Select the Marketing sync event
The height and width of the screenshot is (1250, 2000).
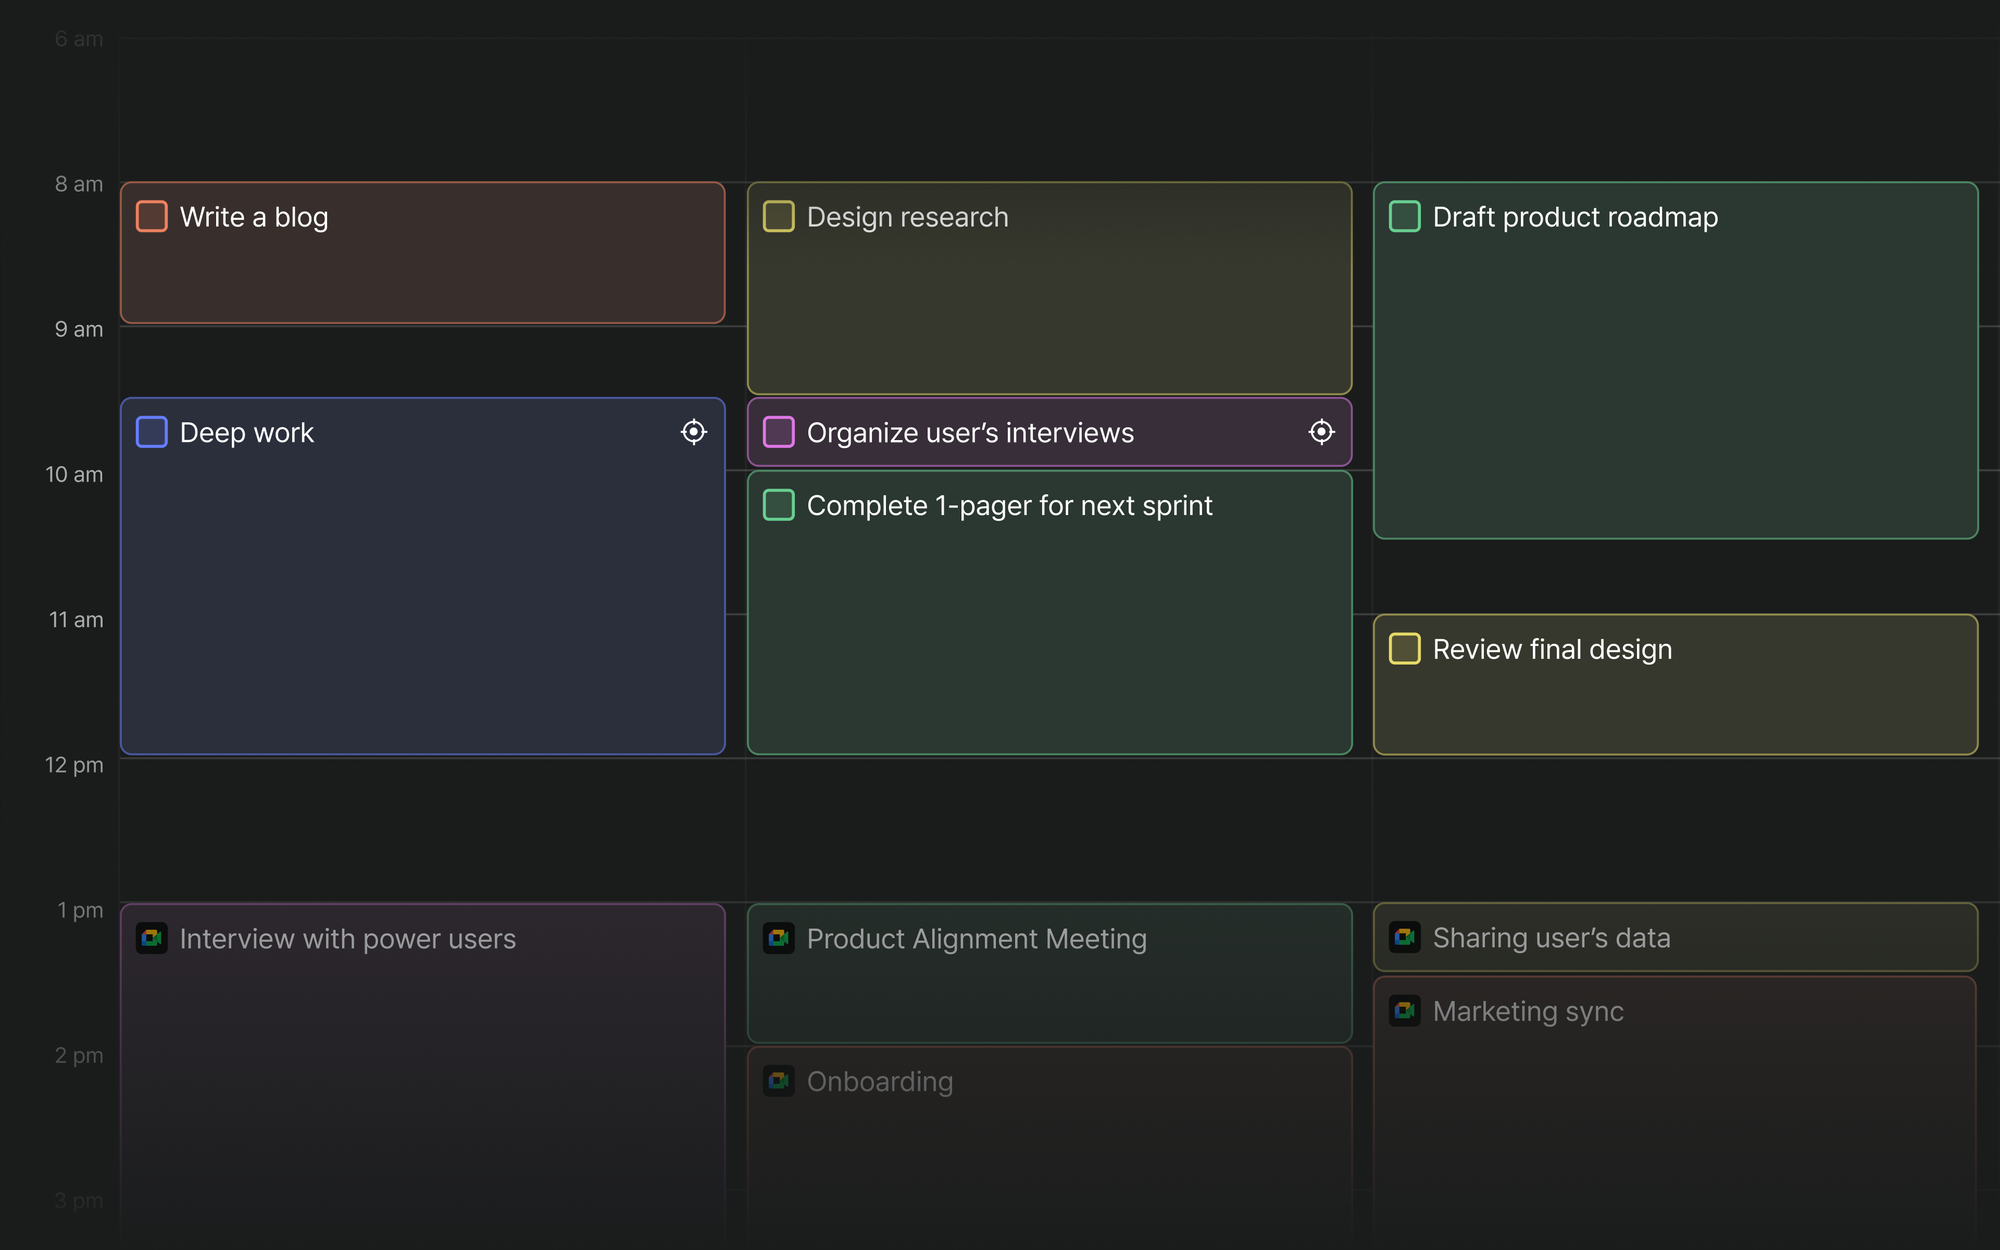[1528, 1011]
